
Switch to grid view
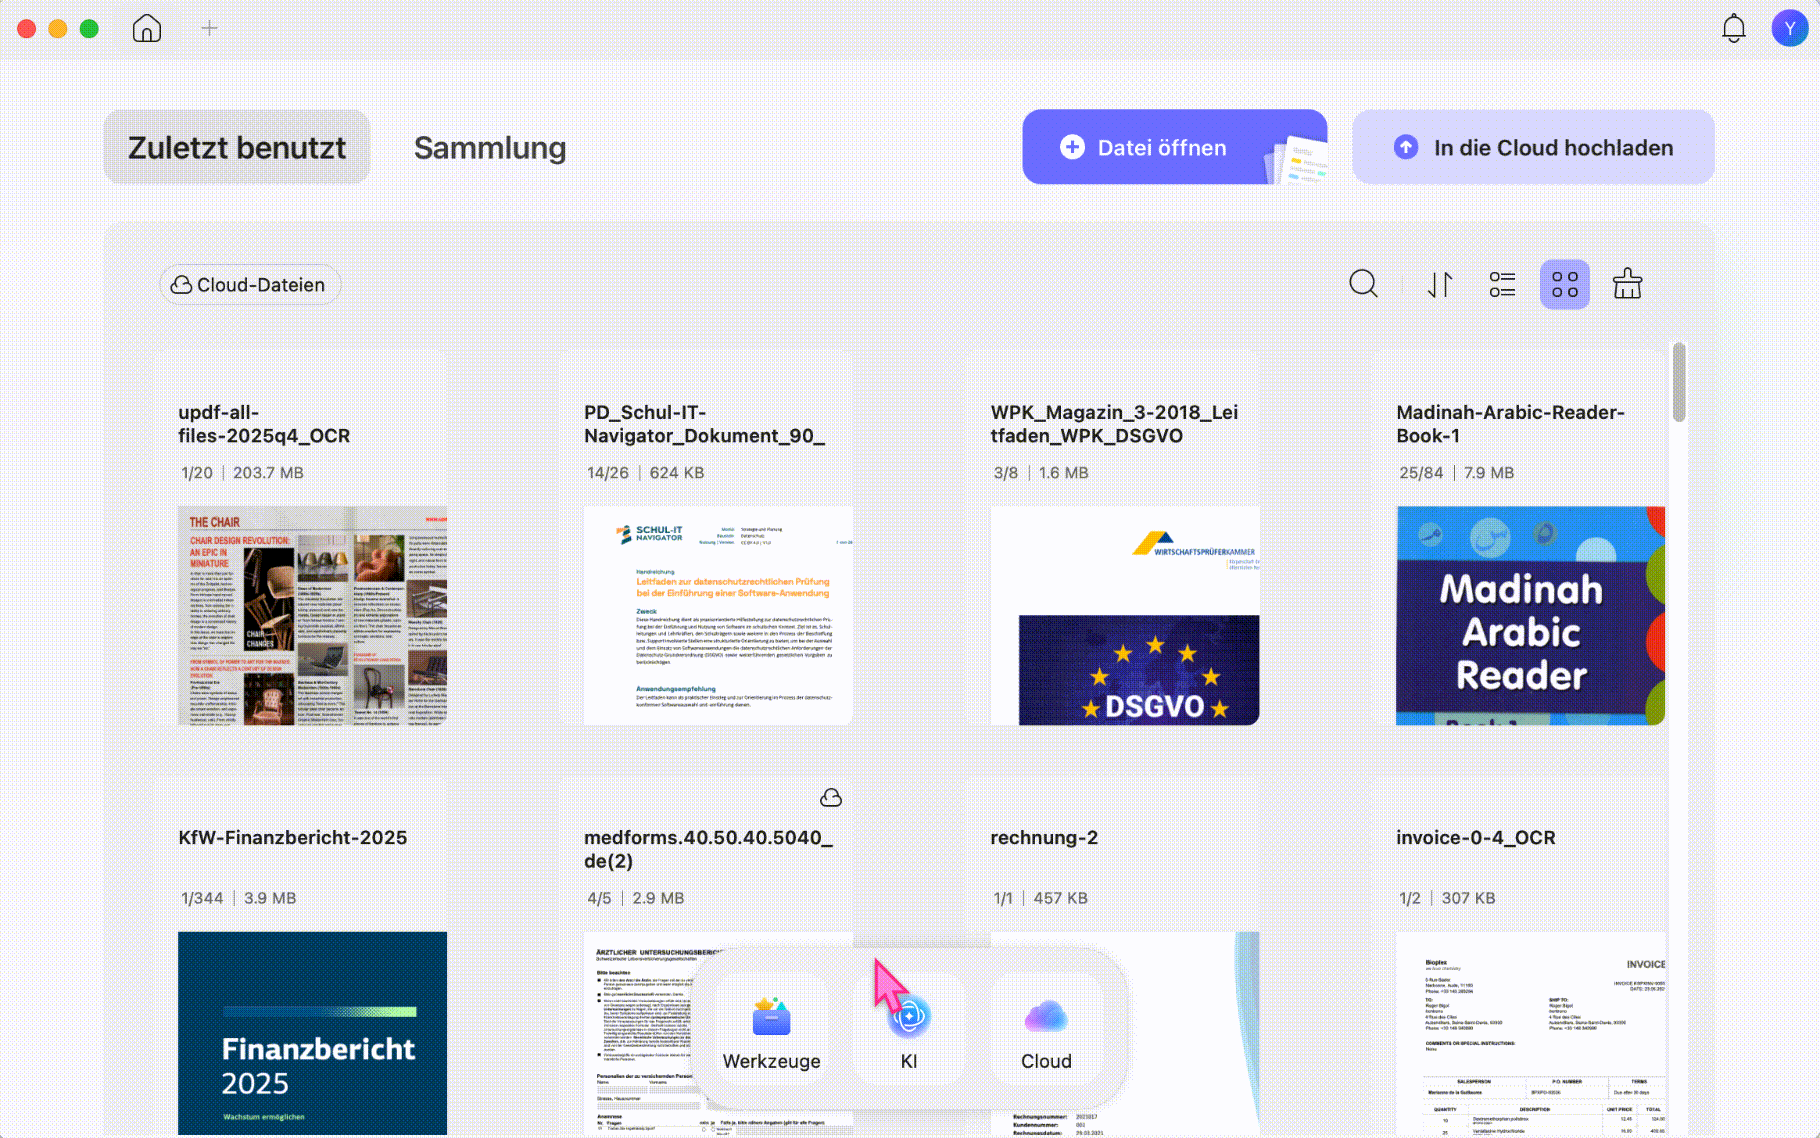tap(1565, 284)
